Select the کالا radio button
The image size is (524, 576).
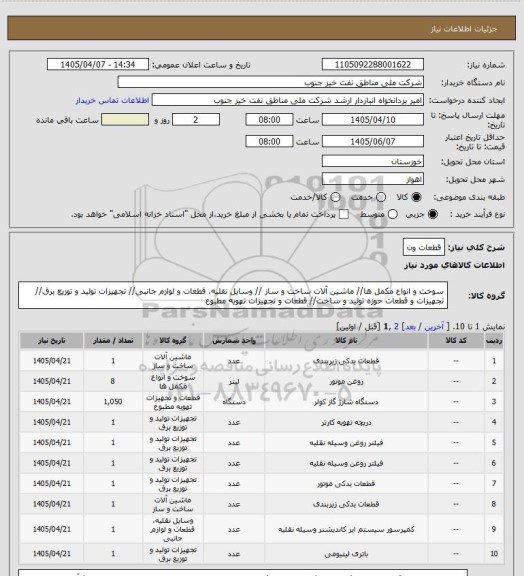(x=416, y=197)
